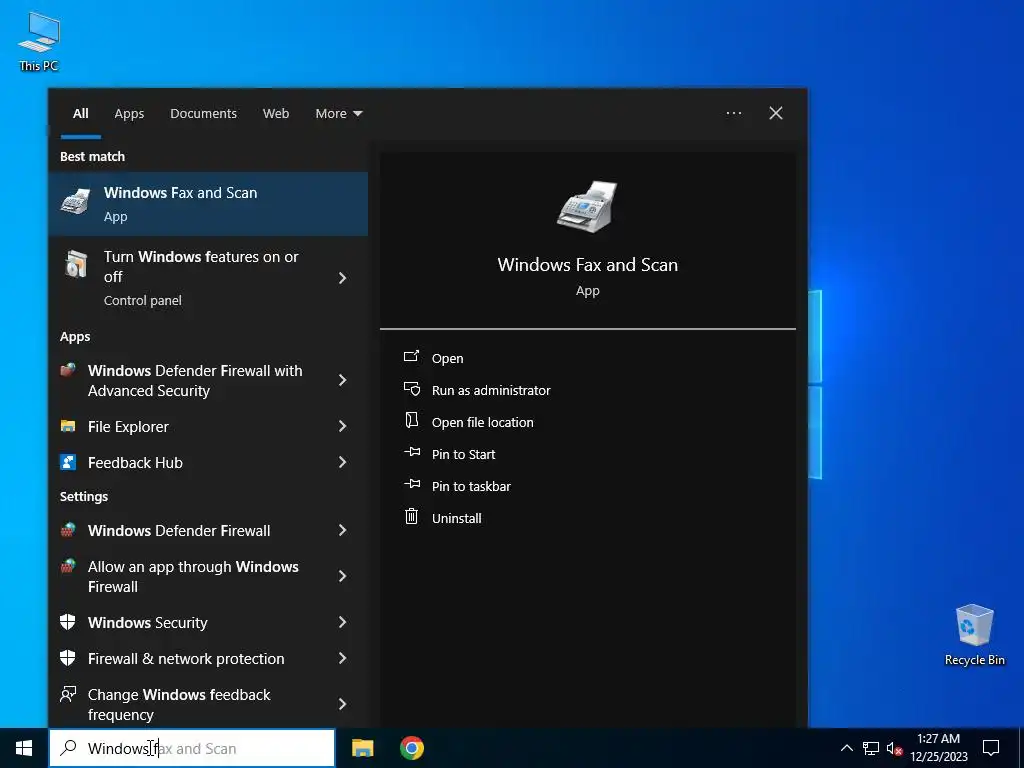Expand the File Explorer result arrow
Screen dimensions: 1024x768
342,426
